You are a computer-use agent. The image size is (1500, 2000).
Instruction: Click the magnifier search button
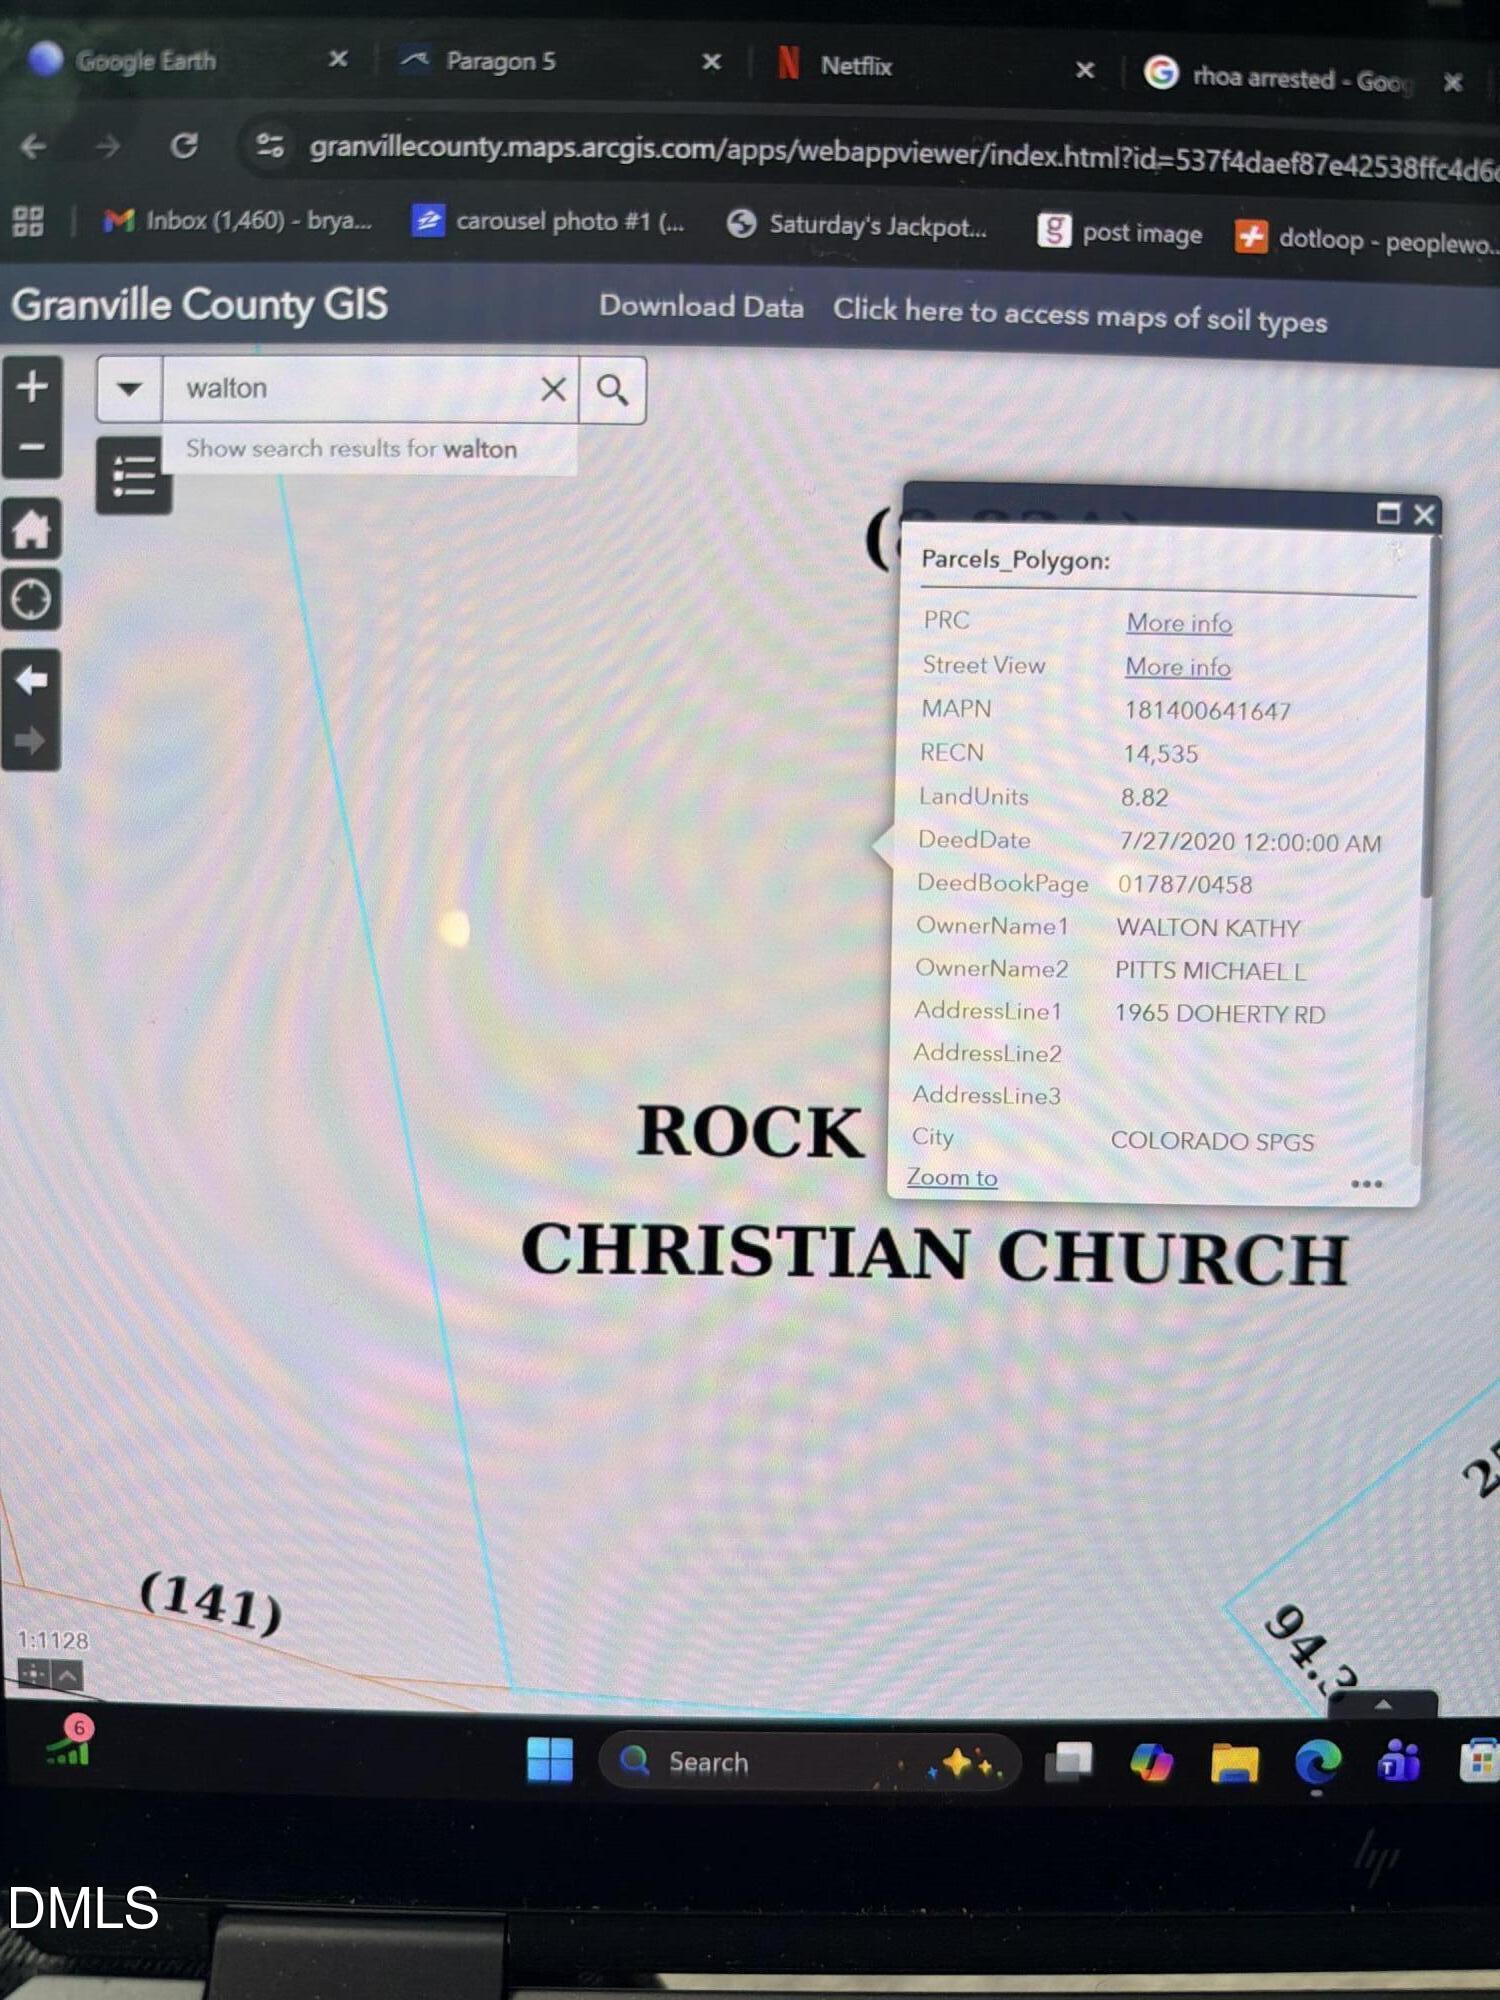(612, 390)
